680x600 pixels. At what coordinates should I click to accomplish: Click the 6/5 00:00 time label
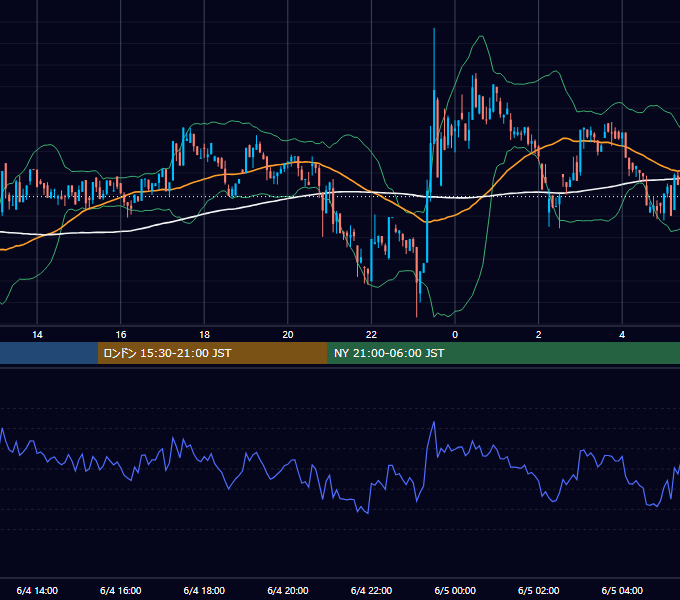455,590
